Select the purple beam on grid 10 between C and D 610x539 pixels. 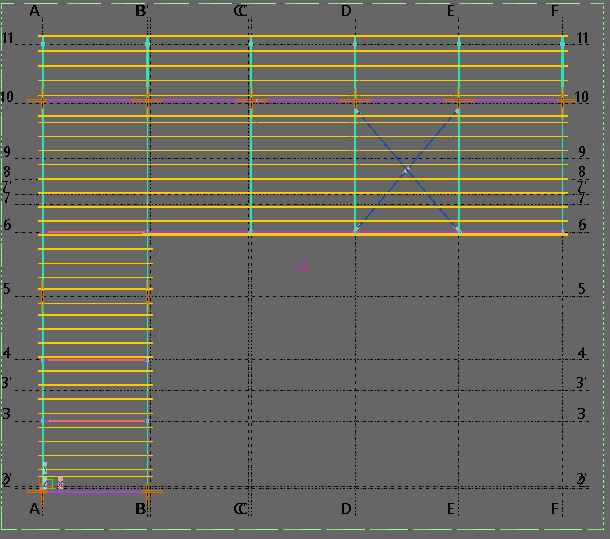click(300, 100)
